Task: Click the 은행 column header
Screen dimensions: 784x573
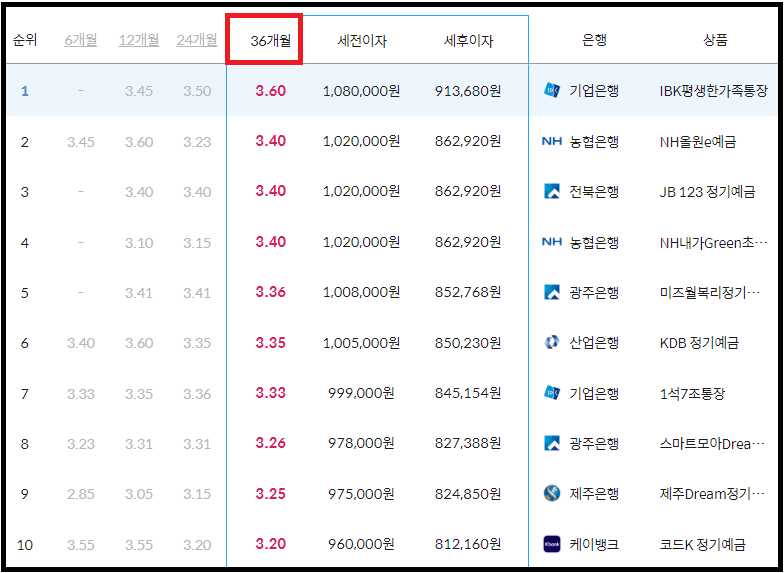Action: point(594,40)
